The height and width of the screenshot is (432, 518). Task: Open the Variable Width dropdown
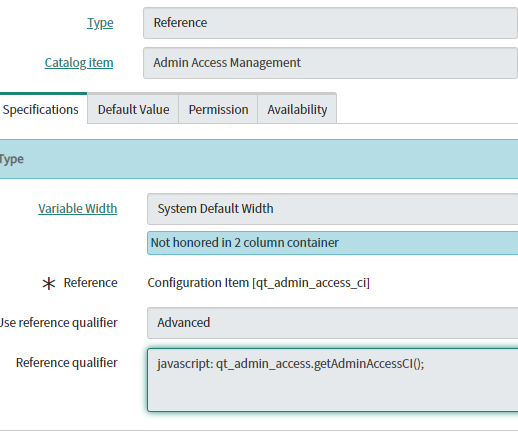pos(332,209)
